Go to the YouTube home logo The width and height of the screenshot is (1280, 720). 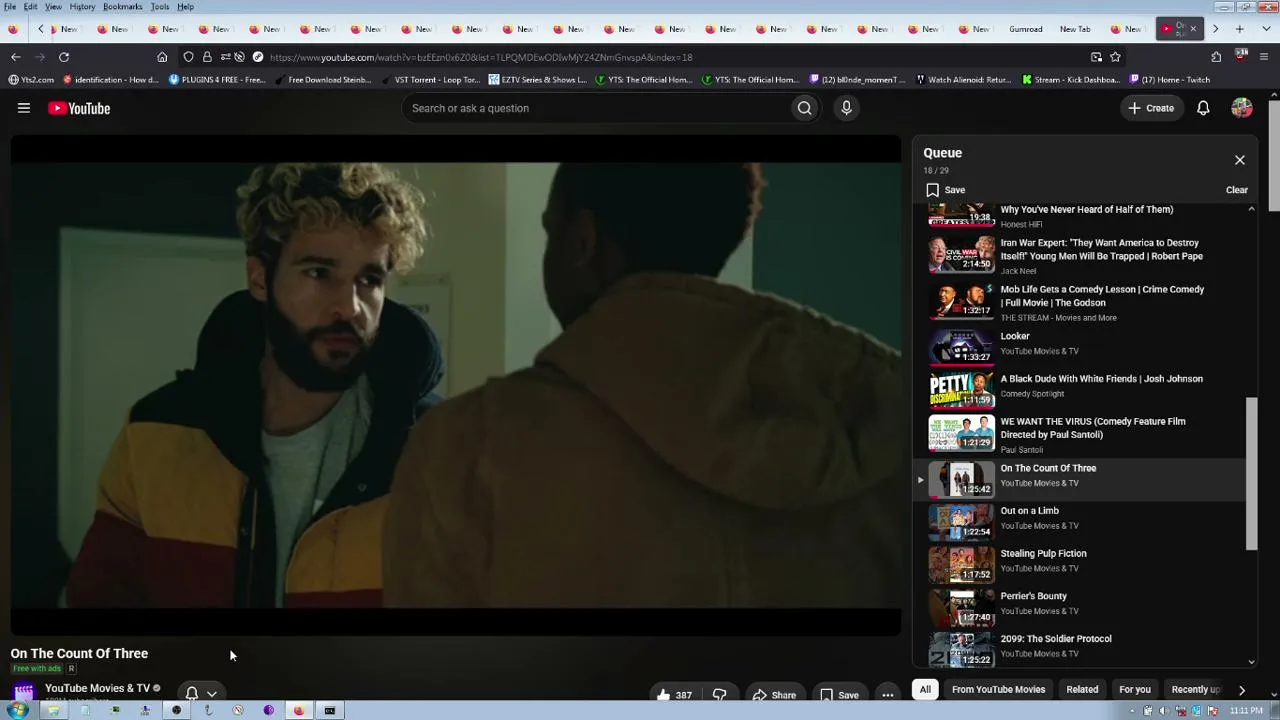(79, 108)
